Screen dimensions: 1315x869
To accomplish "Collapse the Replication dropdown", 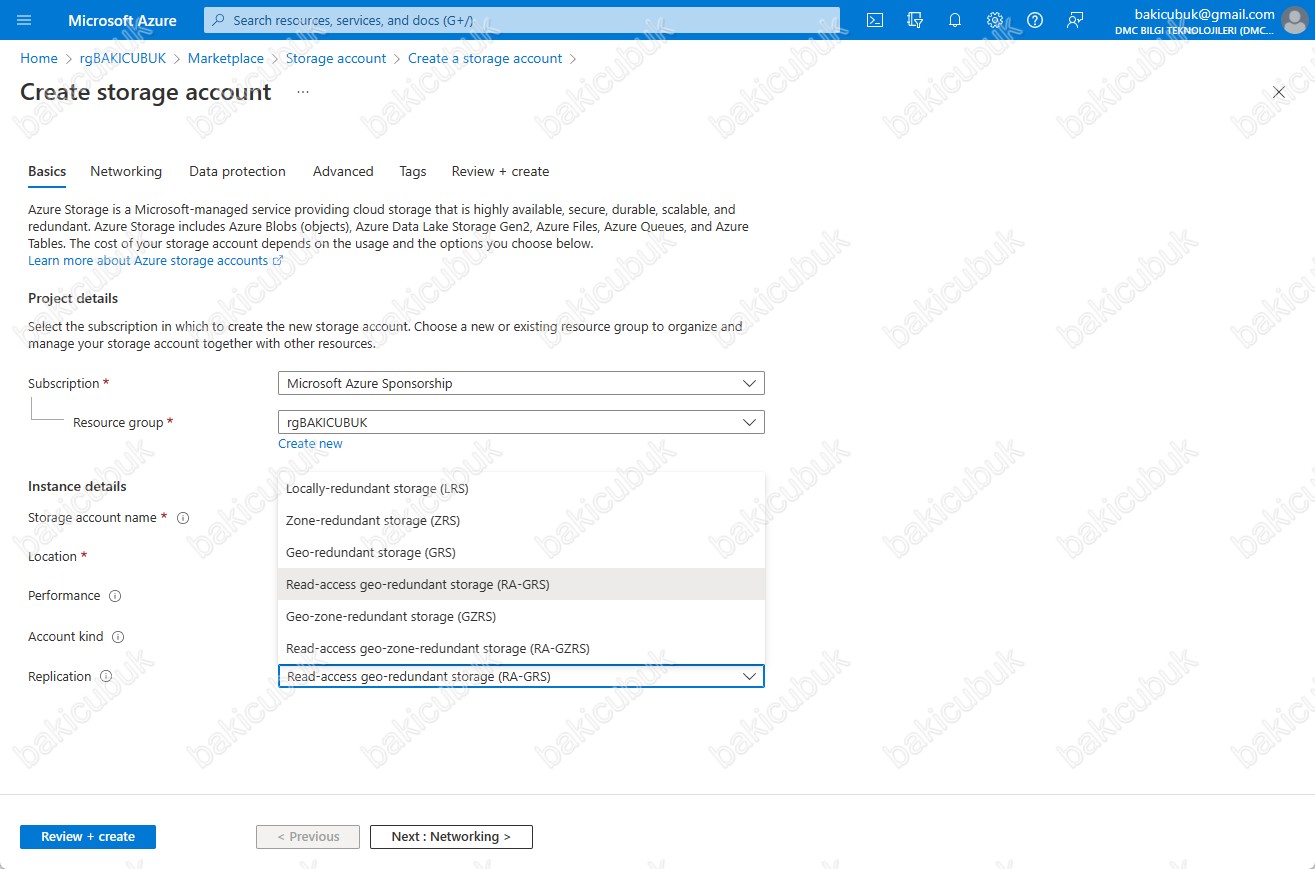I will (521, 676).
